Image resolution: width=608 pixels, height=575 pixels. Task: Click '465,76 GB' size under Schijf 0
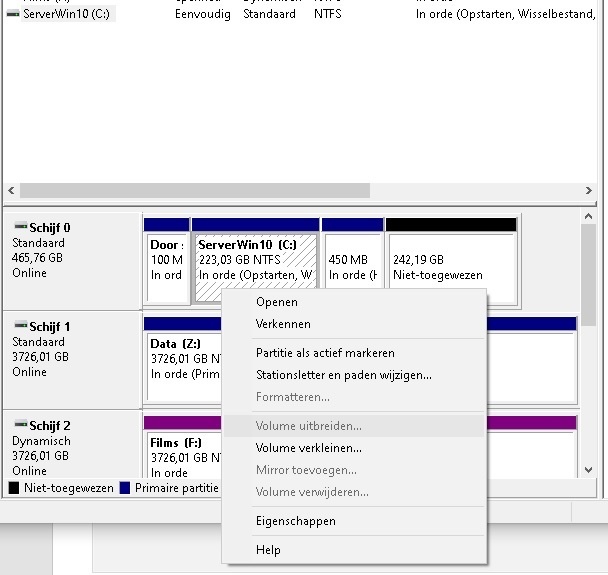37,258
